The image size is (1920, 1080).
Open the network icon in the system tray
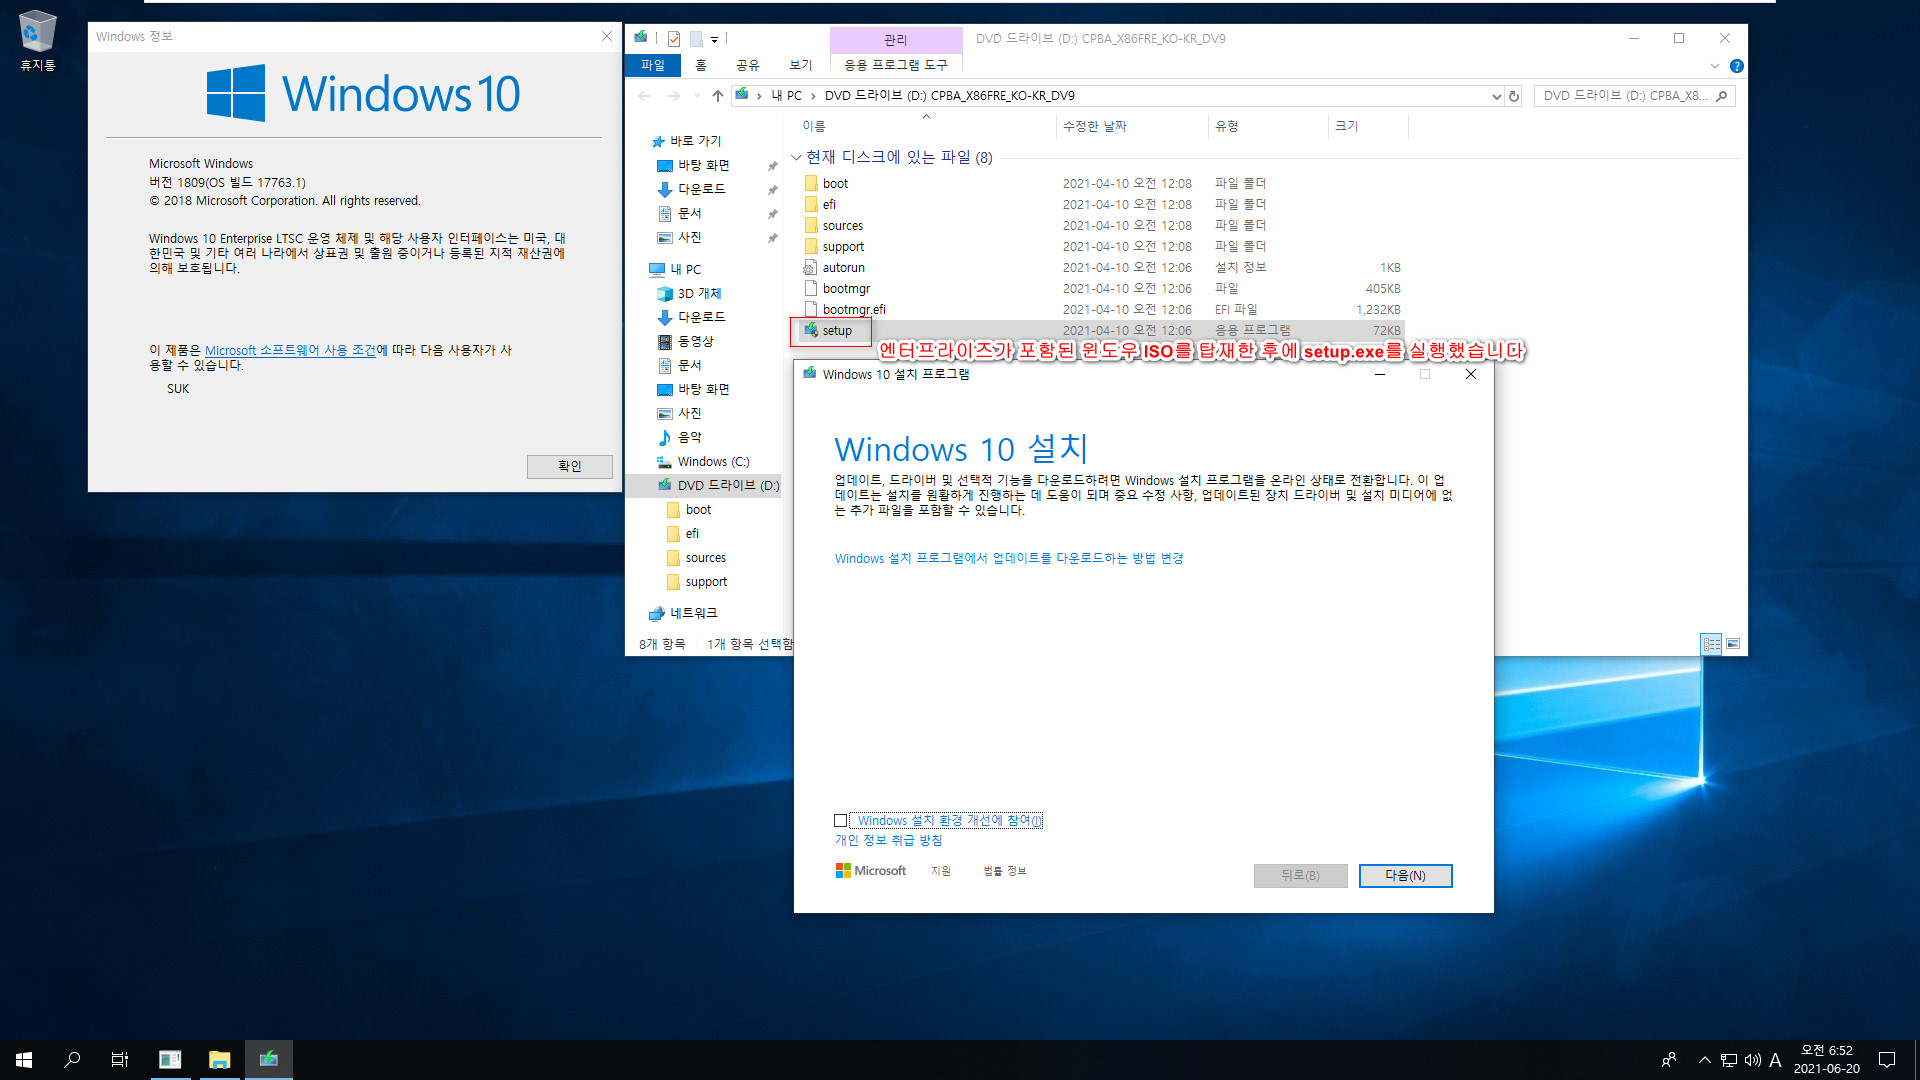coord(1729,1060)
